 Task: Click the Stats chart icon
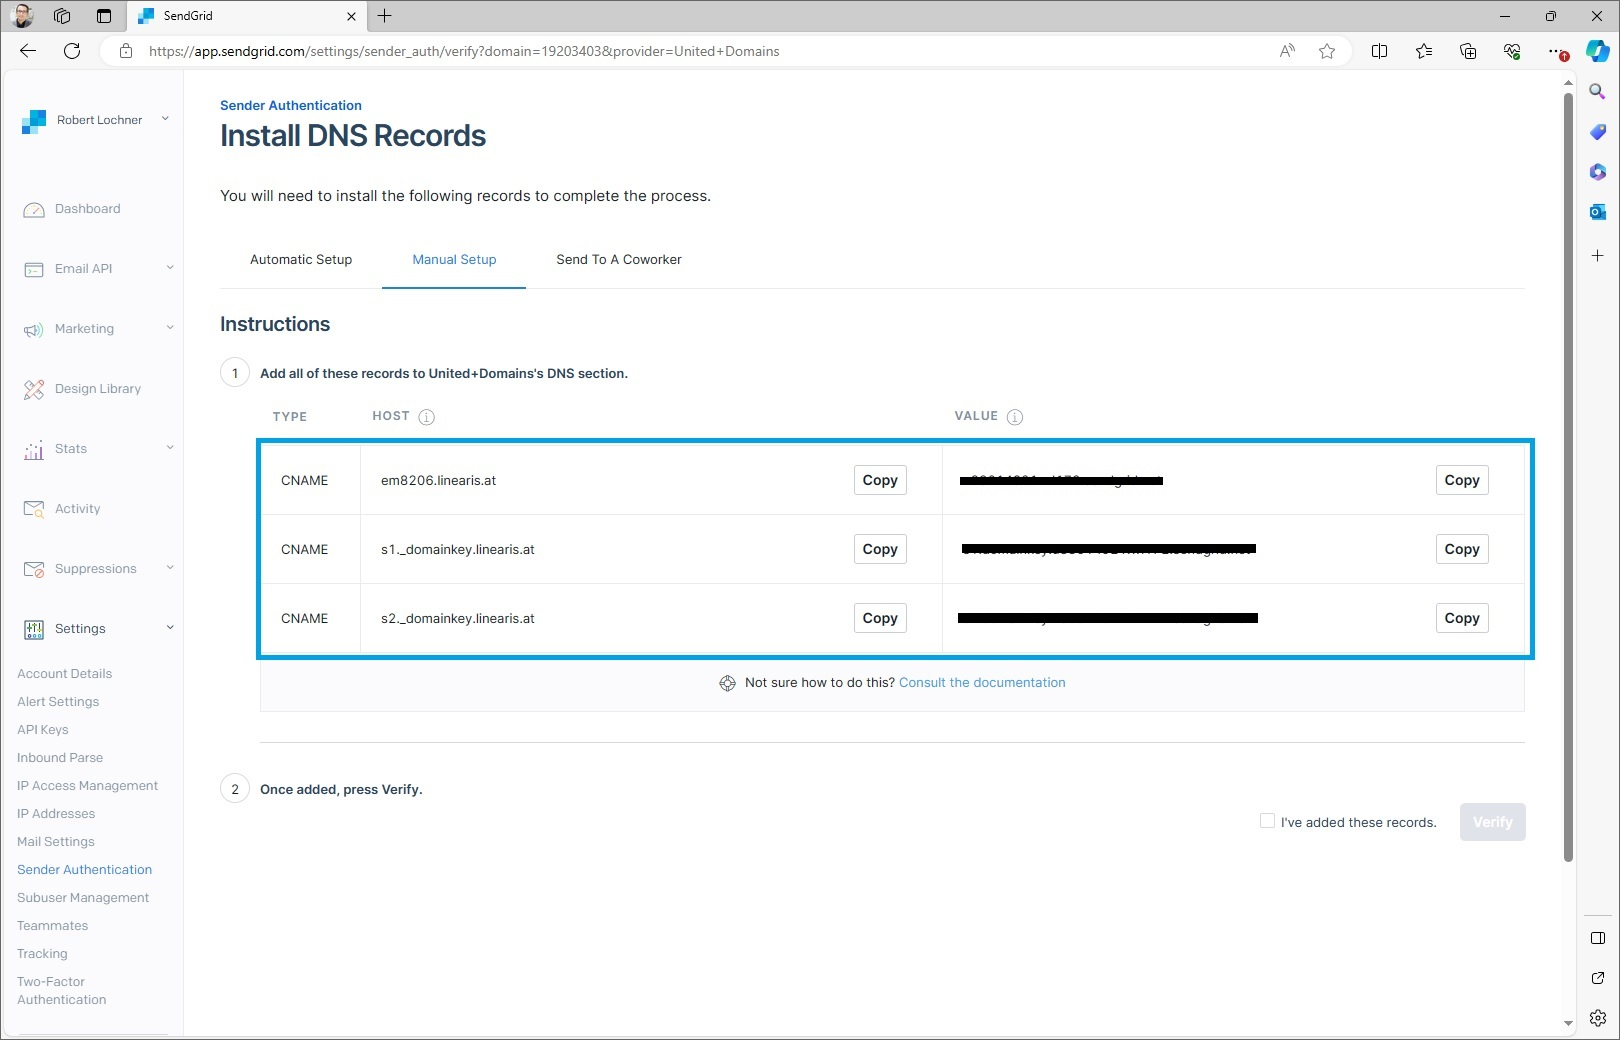tap(34, 450)
